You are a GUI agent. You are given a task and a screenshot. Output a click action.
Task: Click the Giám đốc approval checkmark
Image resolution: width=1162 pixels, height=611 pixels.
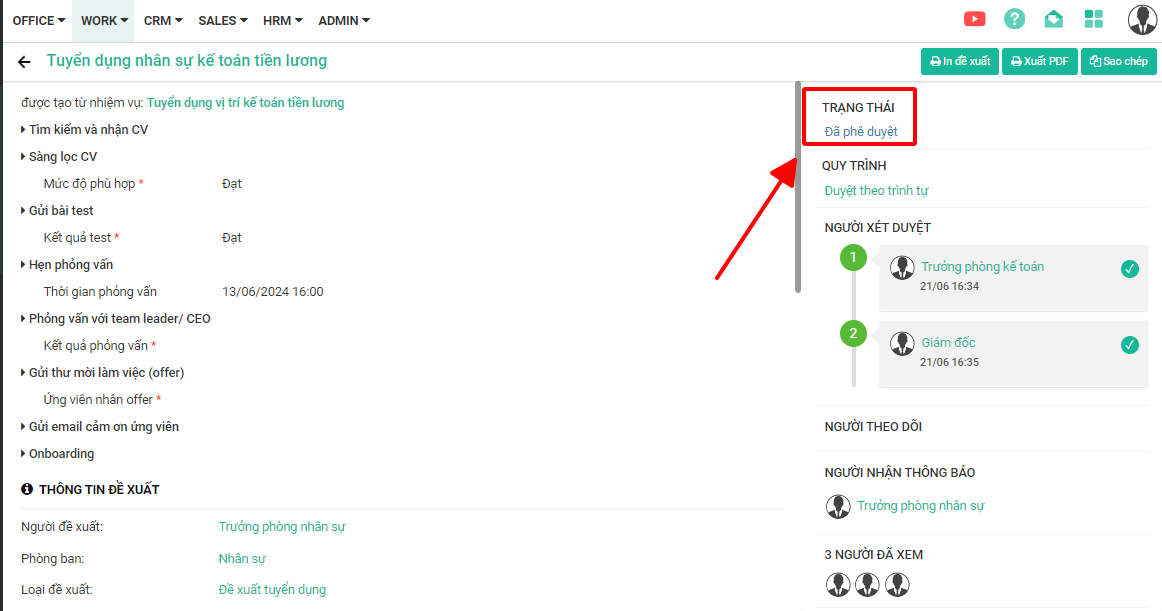point(1130,345)
